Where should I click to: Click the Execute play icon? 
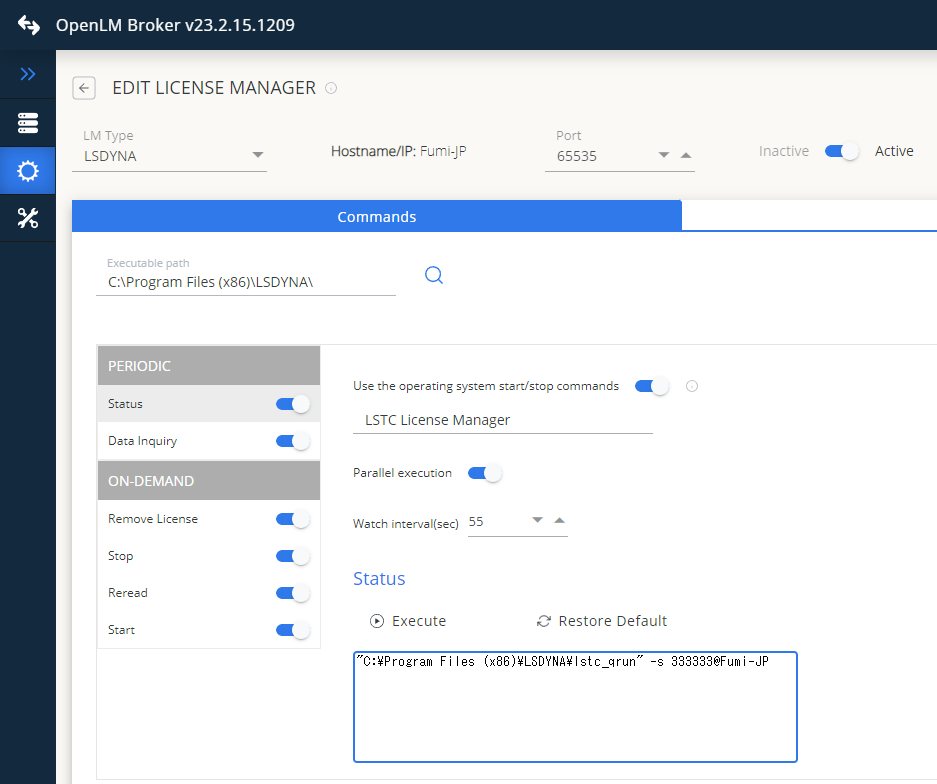click(377, 620)
